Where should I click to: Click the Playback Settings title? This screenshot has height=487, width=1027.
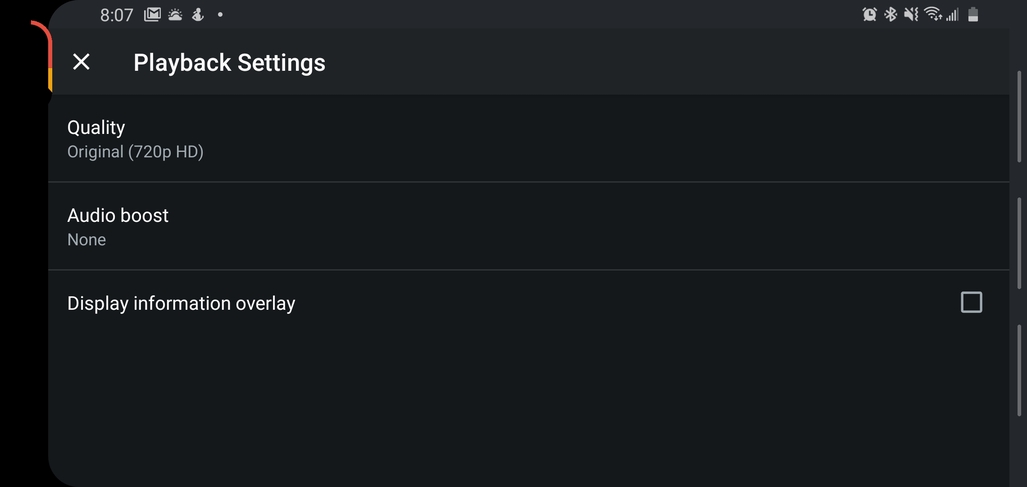coord(229,62)
